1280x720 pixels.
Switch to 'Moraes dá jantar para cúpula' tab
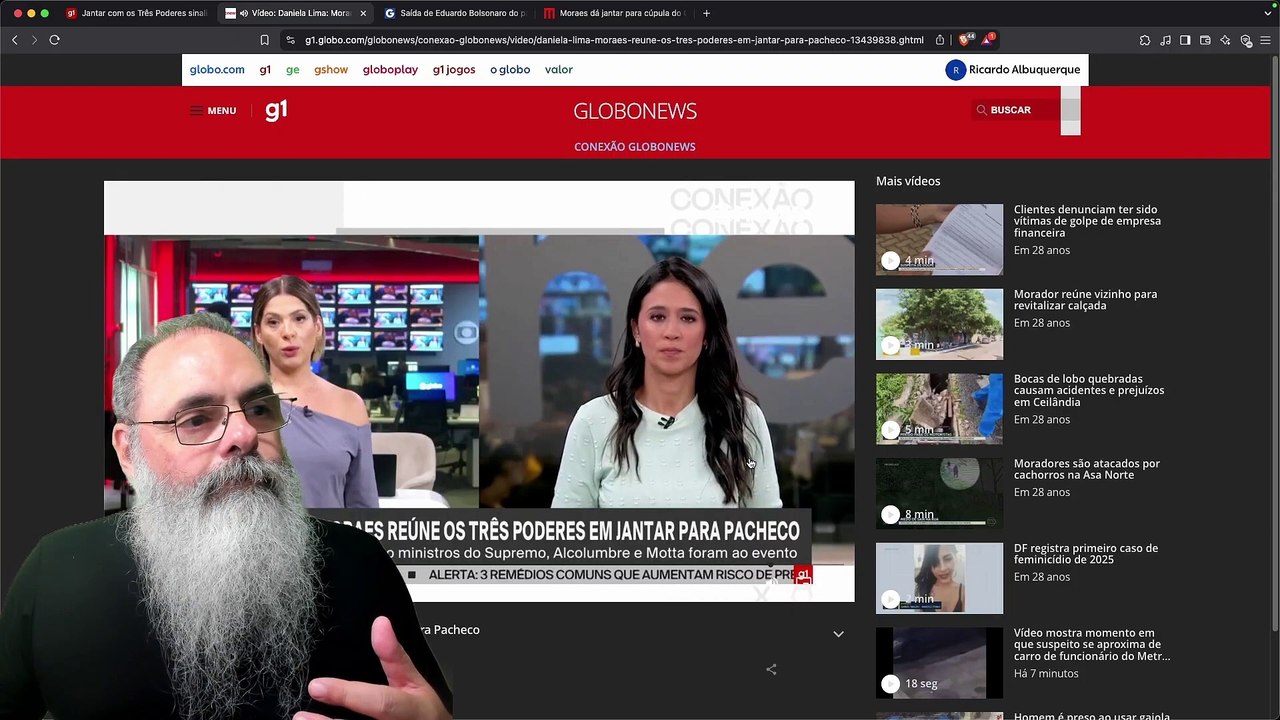pyautogui.click(x=616, y=13)
